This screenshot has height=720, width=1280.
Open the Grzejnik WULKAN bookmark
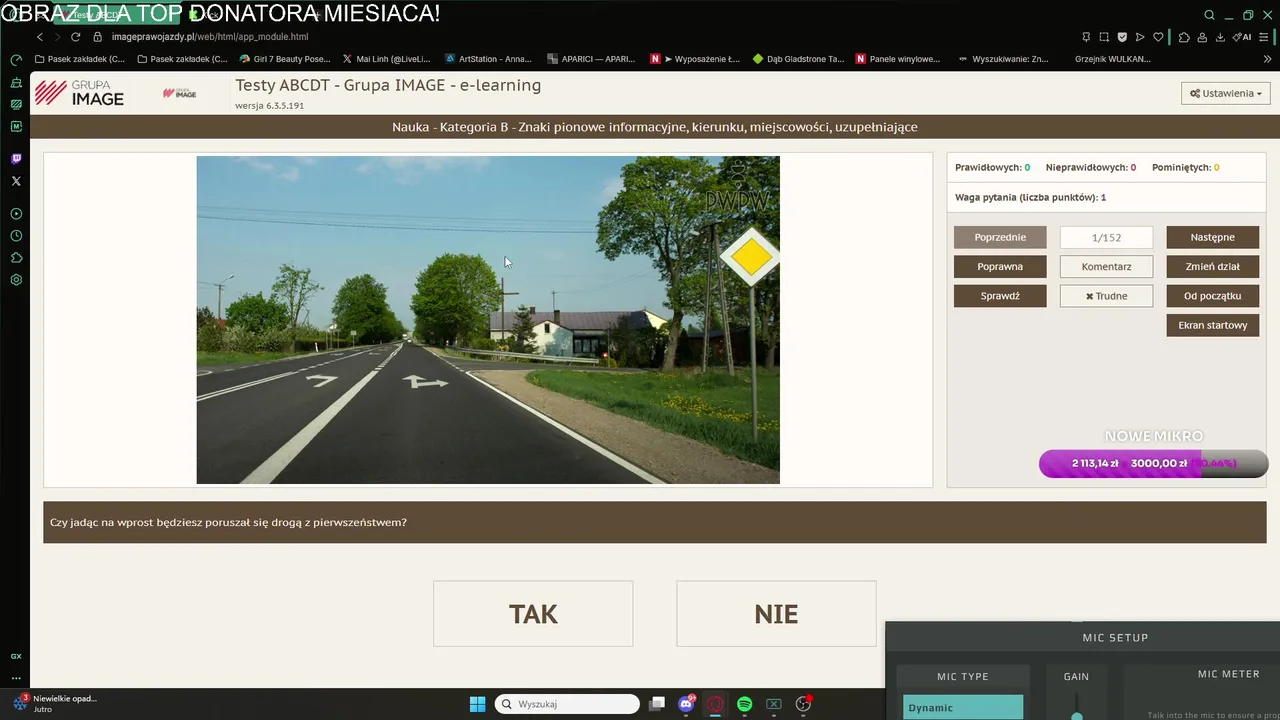(1112, 59)
